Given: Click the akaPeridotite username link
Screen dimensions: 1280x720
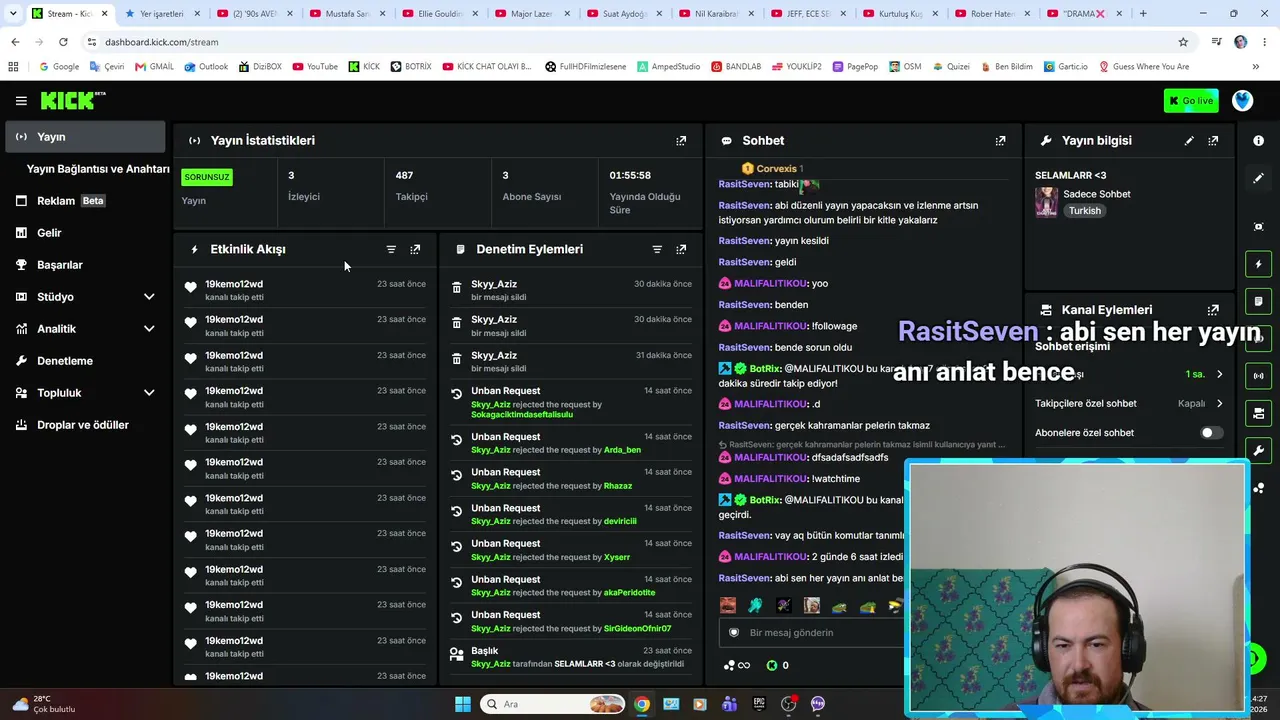Looking at the screenshot, I should coord(629,593).
